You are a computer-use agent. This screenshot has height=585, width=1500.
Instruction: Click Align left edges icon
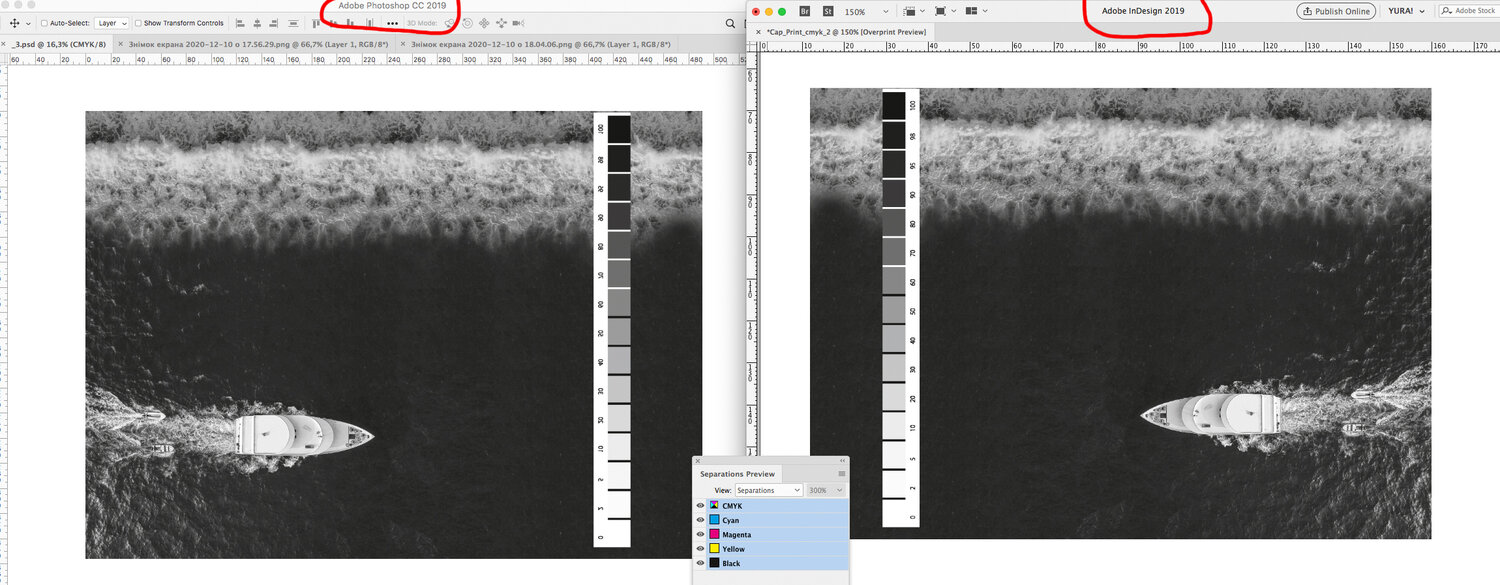[241, 23]
